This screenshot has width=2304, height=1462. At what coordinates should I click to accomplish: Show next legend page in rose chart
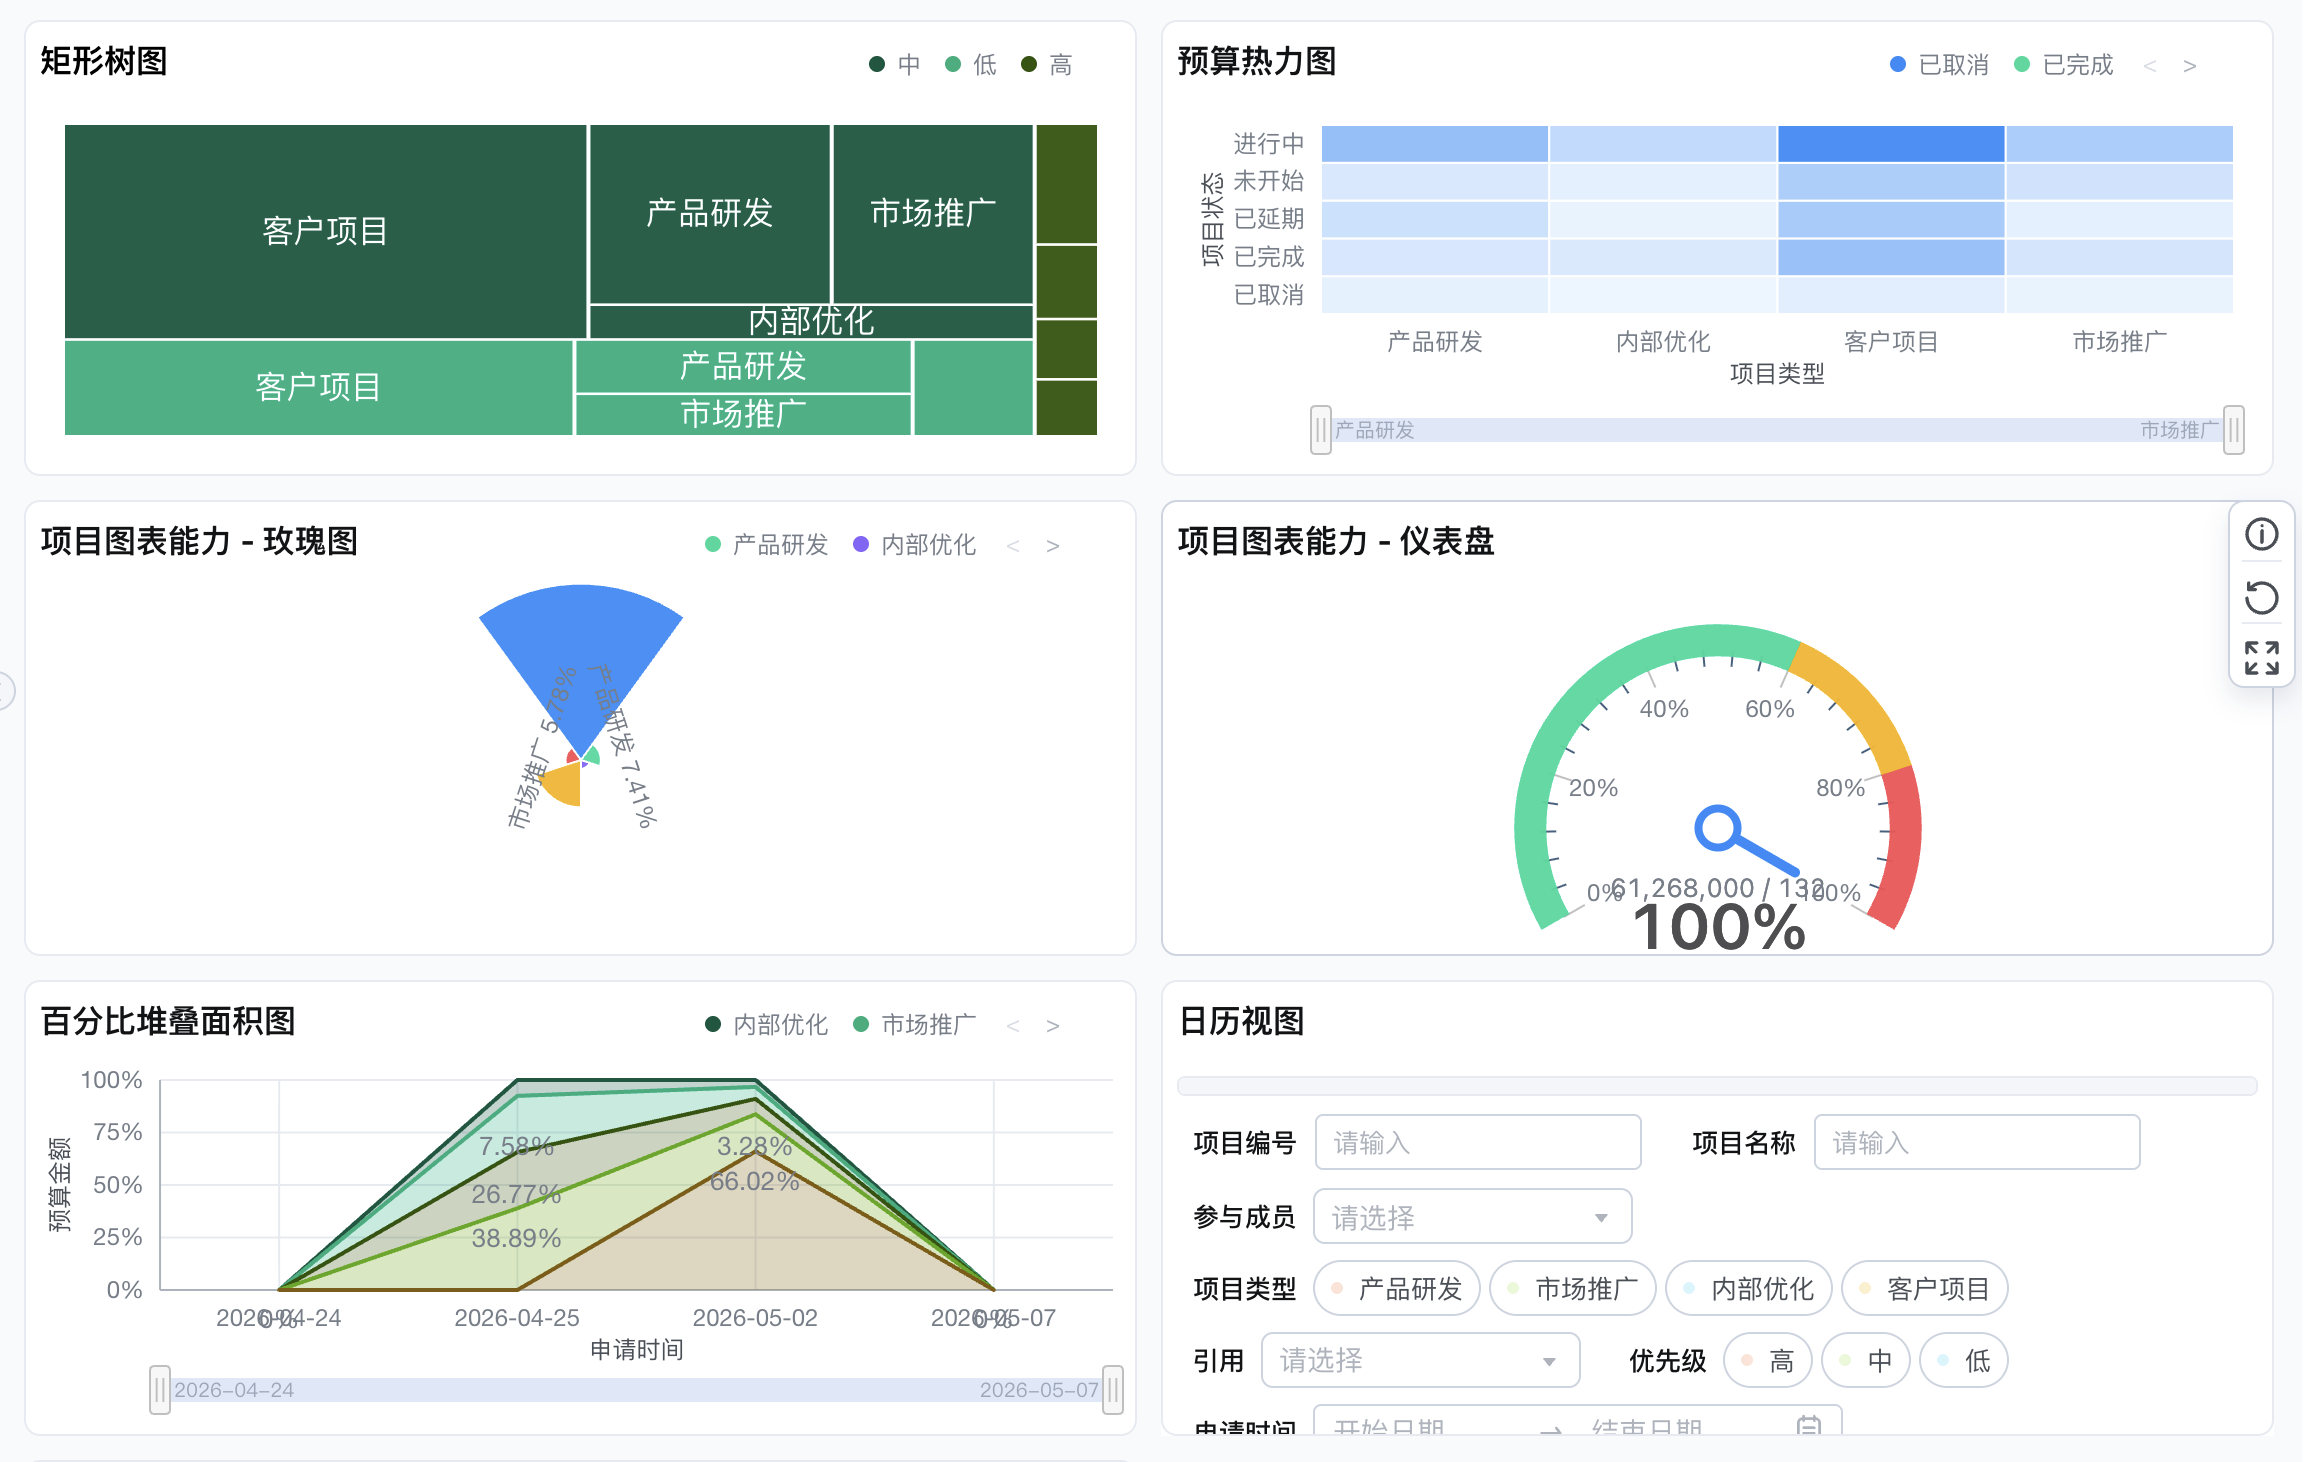1053,546
